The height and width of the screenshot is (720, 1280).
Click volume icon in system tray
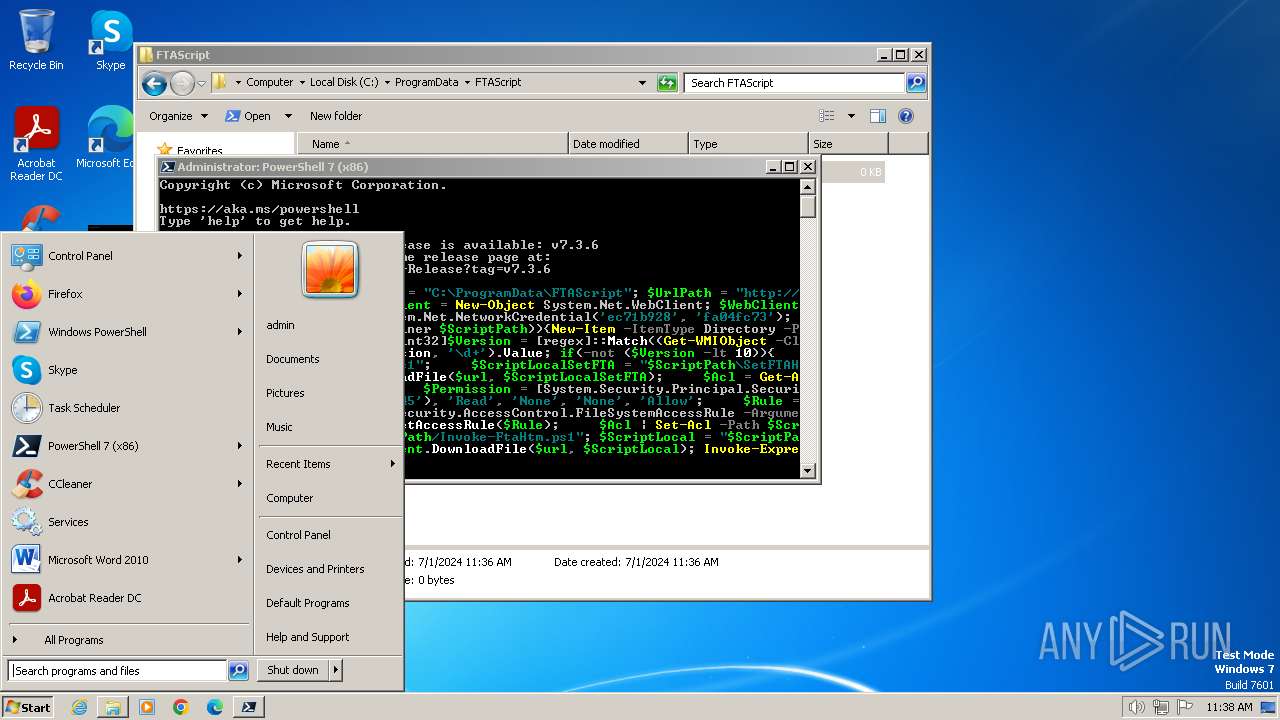[1136, 707]
